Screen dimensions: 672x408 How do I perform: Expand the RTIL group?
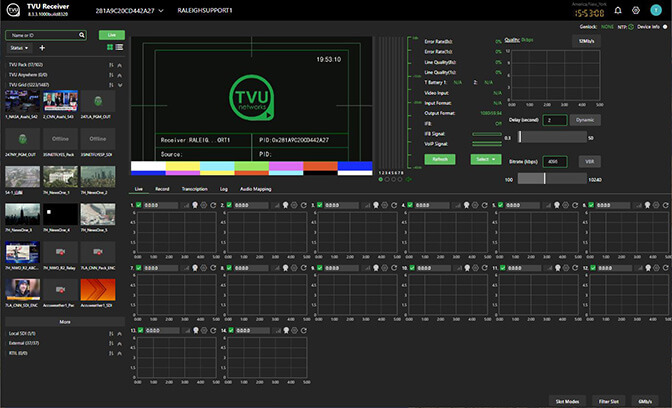(120, 353)
